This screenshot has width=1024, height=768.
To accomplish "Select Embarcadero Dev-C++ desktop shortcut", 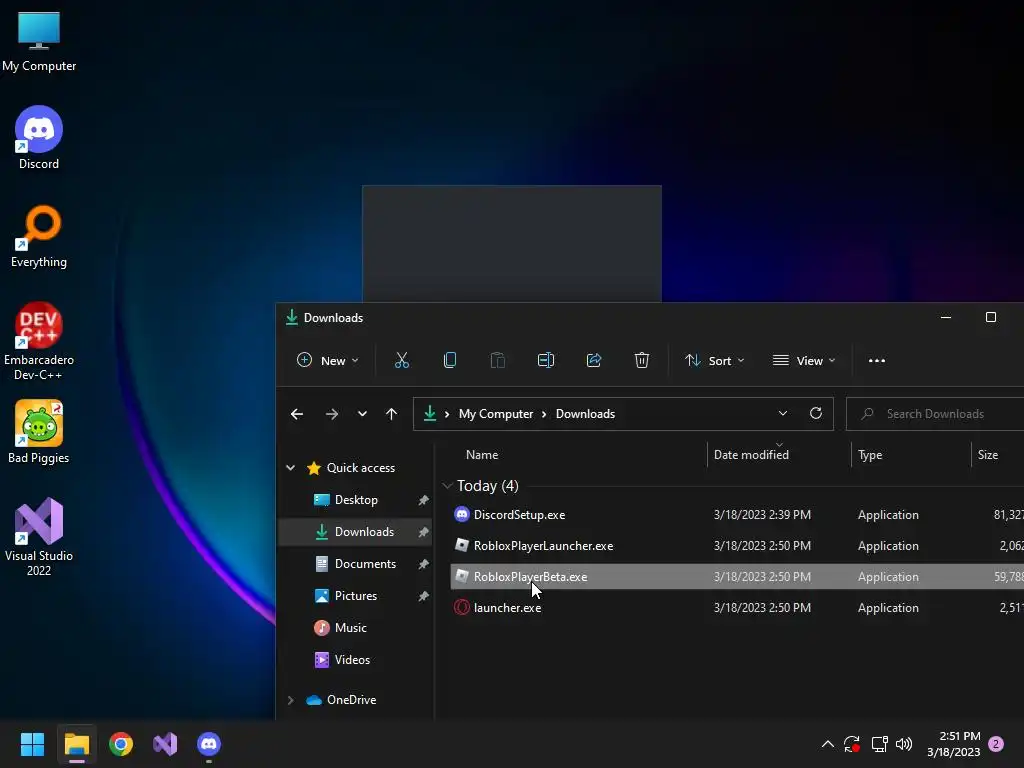I will coord(39,341).
